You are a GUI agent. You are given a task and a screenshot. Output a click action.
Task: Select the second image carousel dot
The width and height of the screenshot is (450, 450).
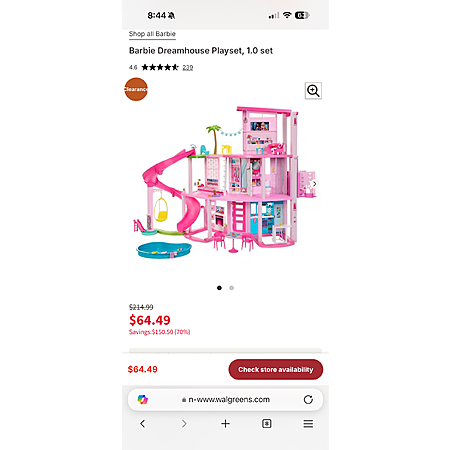pos(232,288)
